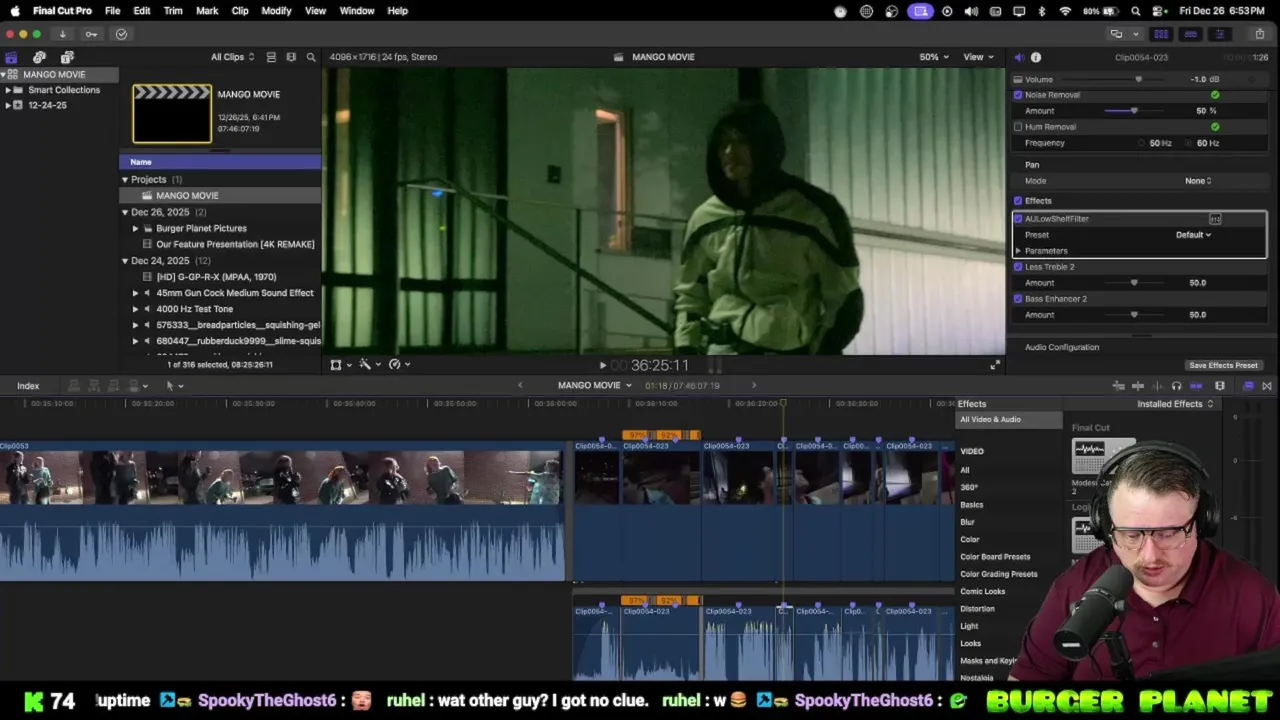Click the Volume slider handle

point(1138,79)
